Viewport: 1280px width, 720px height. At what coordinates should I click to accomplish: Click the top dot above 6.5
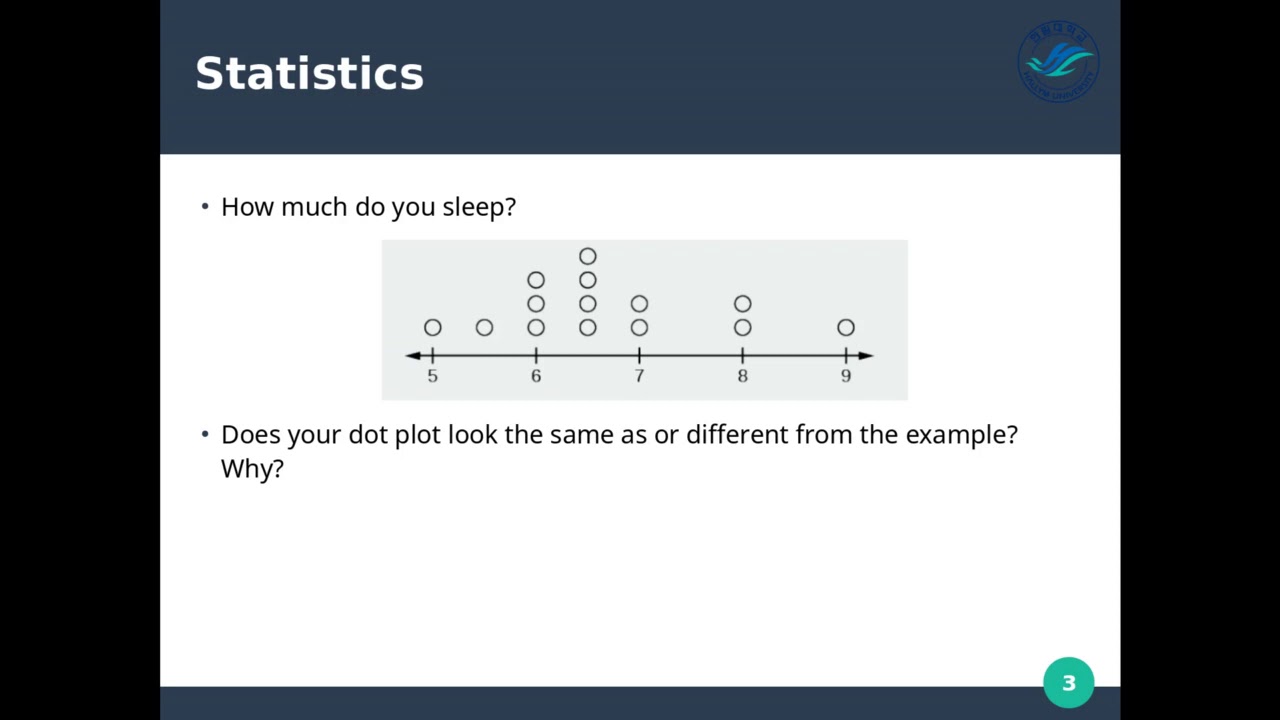(x=588, y=257)
